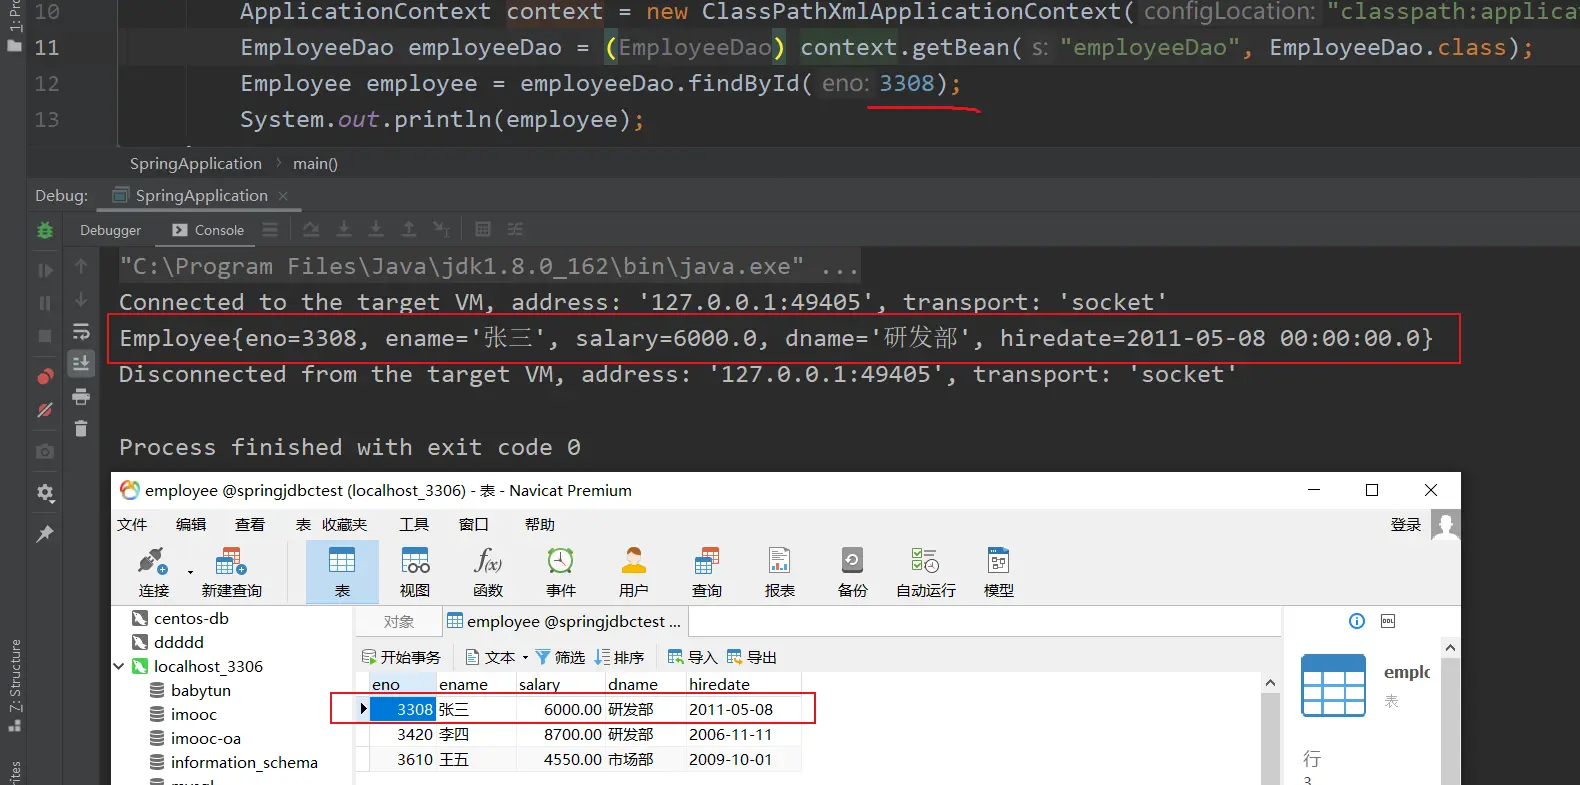Open the 工具 (Tools) menu

(x=414, y=525)
